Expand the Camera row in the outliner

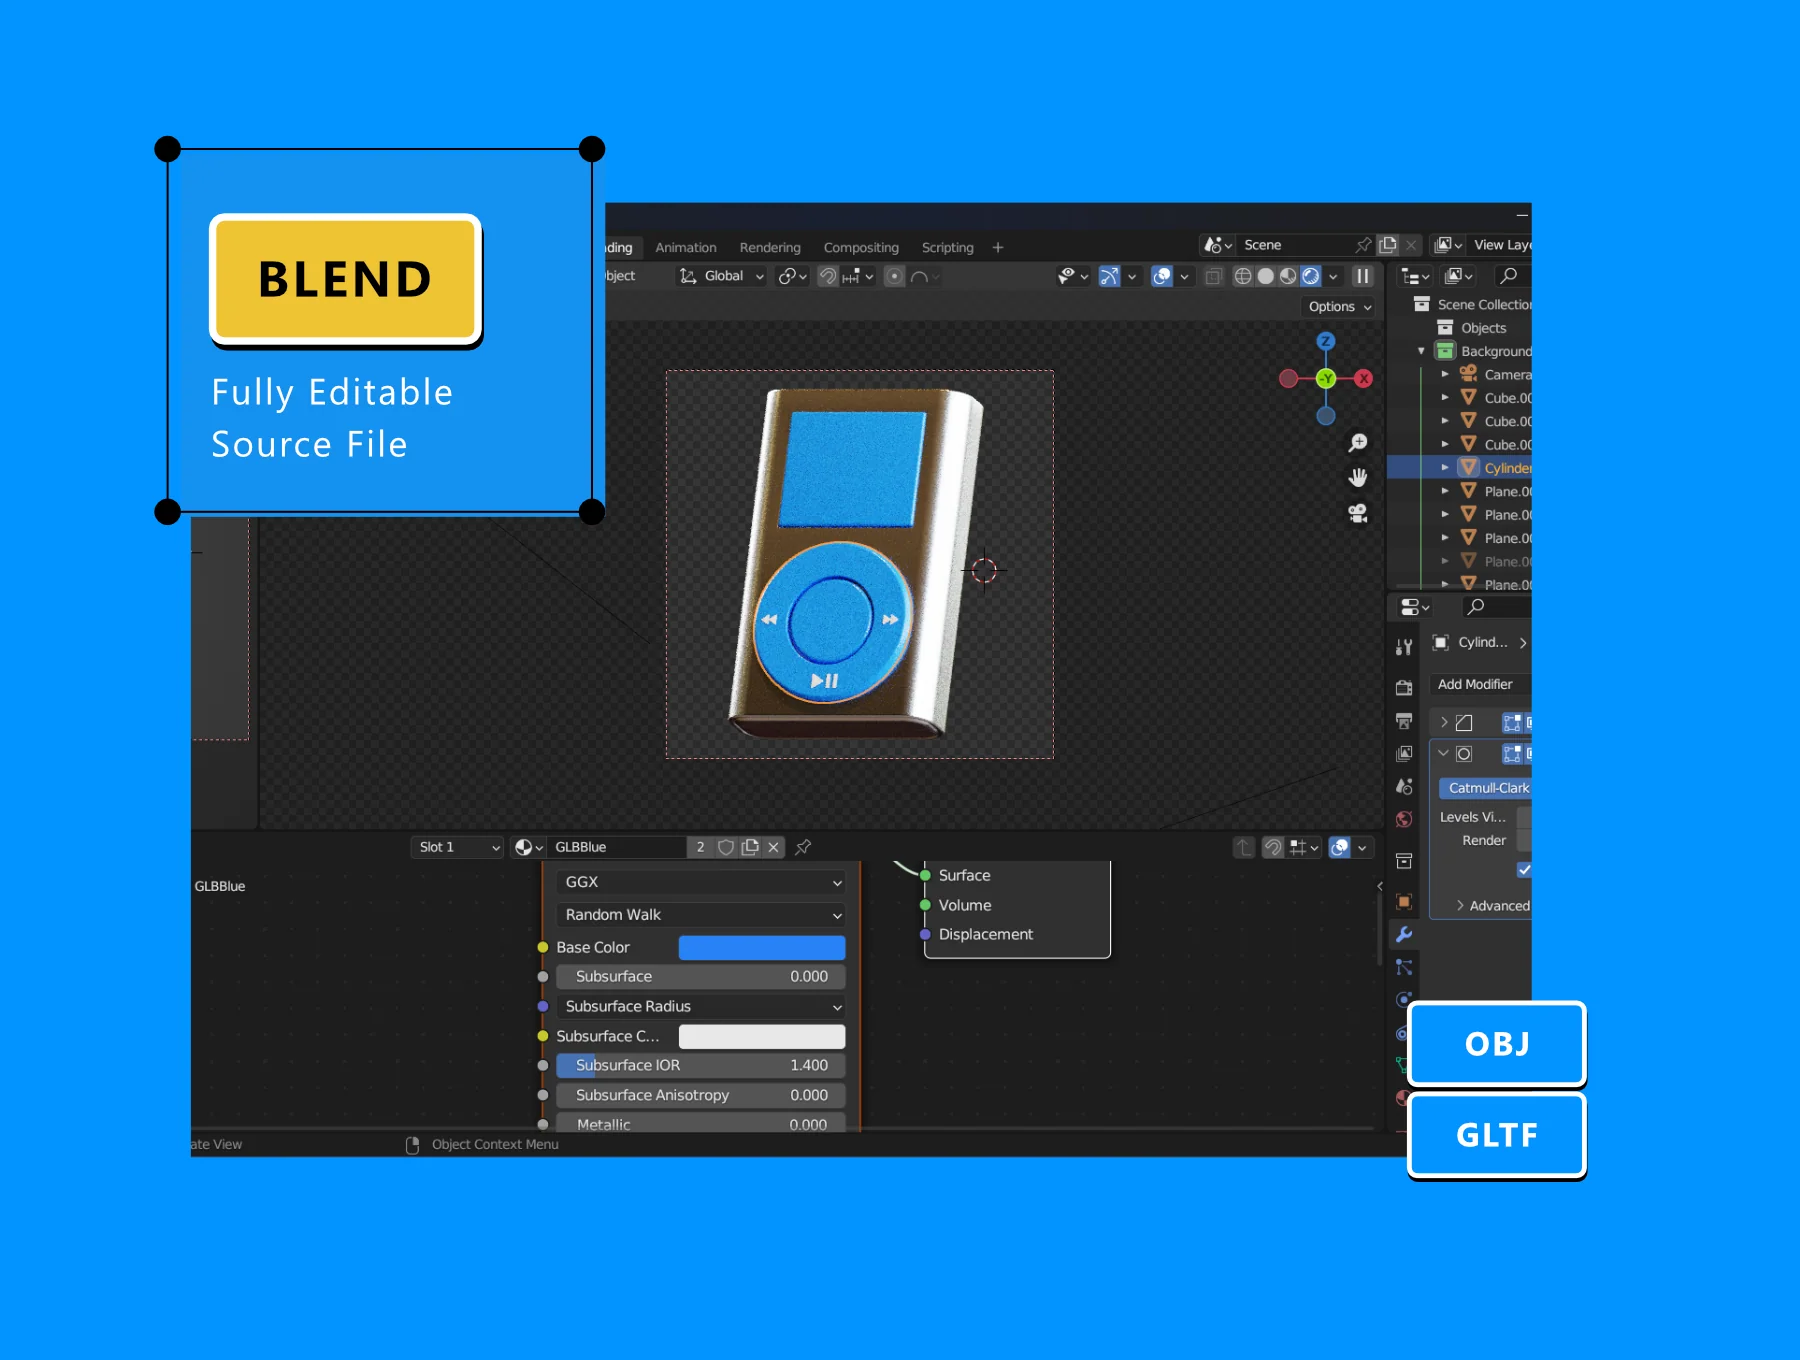pyautogui.click(x=1444, y=374)
